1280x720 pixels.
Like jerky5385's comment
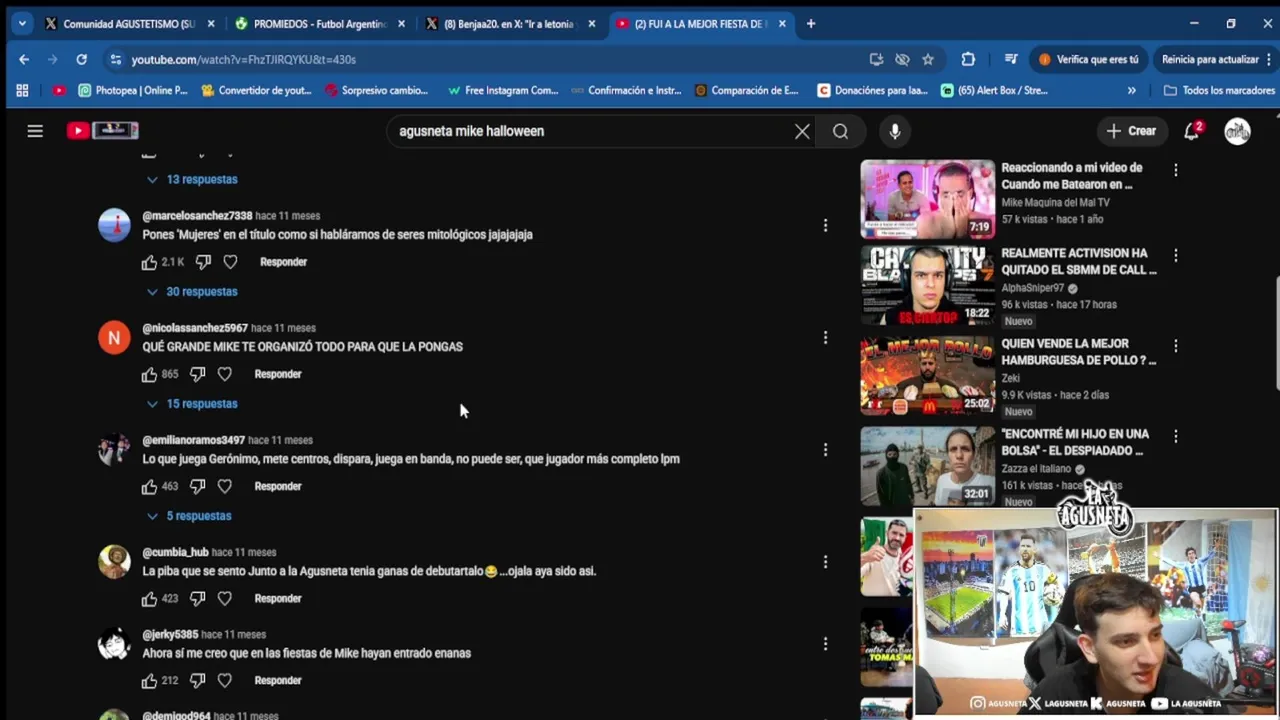(x=149, y=680)
